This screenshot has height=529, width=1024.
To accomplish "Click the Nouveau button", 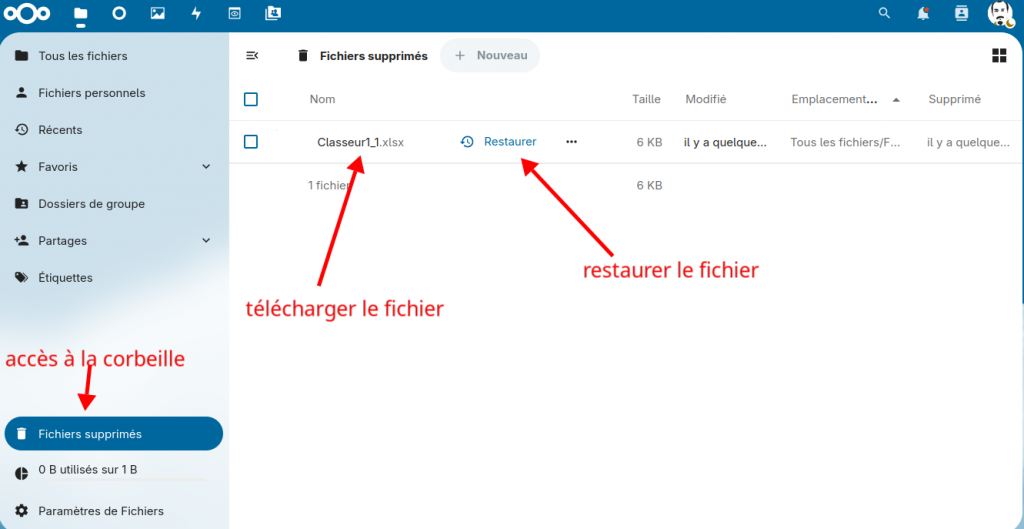I will (490, 56).
